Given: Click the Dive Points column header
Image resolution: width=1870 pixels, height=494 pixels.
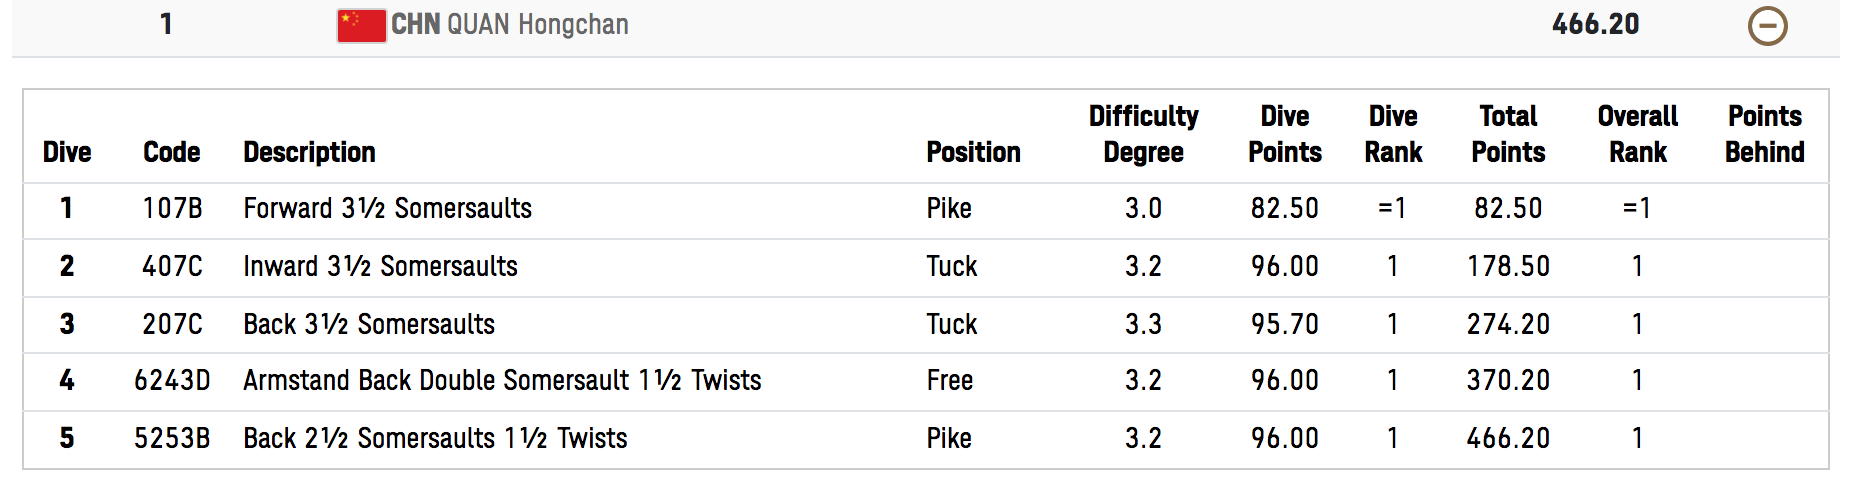Looking at the screenshot, I should [x=1285, y=134].
